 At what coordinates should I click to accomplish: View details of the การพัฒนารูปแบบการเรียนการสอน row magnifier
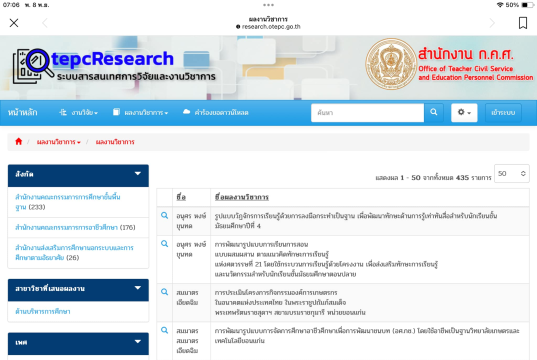tap(164, 244)
